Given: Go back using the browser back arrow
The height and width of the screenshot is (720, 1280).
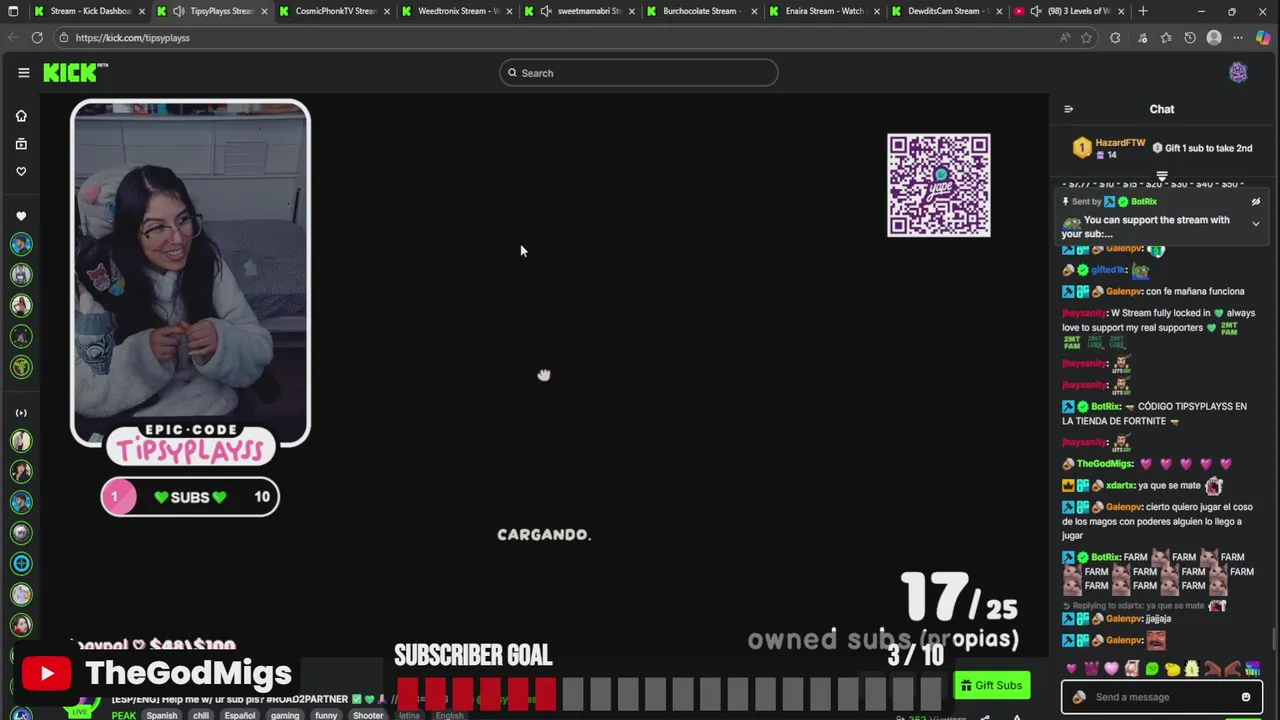Looking at the screenshot, I should [12, 38].
